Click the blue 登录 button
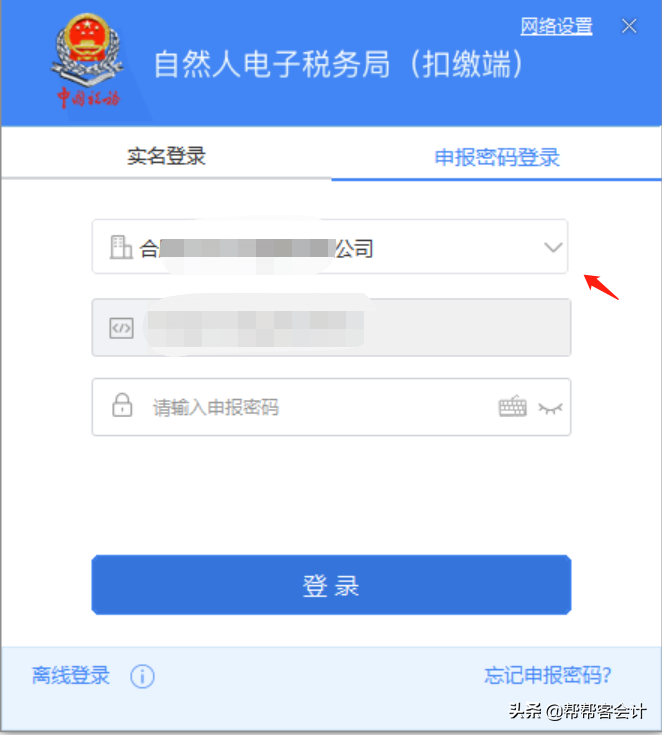Viewport: 662px width, 735px height. pyautogui.click(x=331, y=585)
